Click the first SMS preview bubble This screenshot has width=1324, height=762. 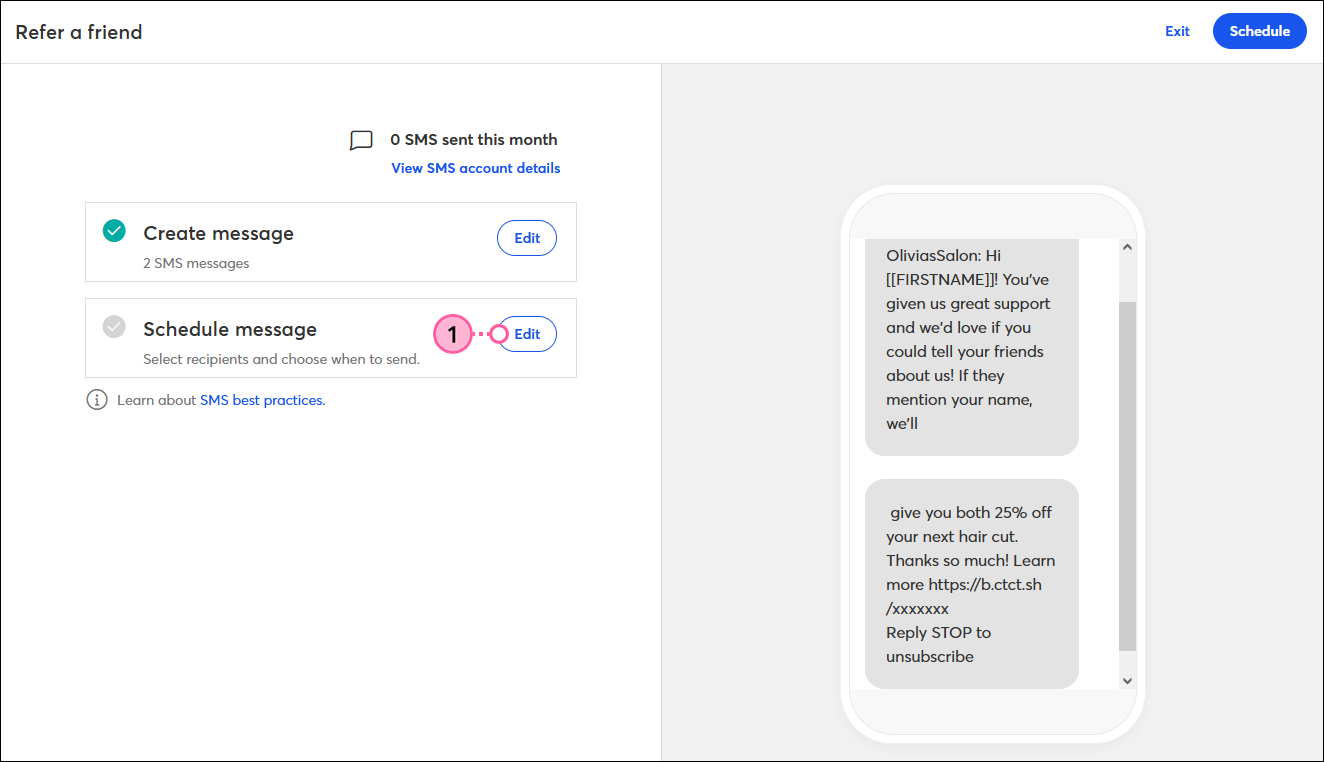tap(971, 340)
